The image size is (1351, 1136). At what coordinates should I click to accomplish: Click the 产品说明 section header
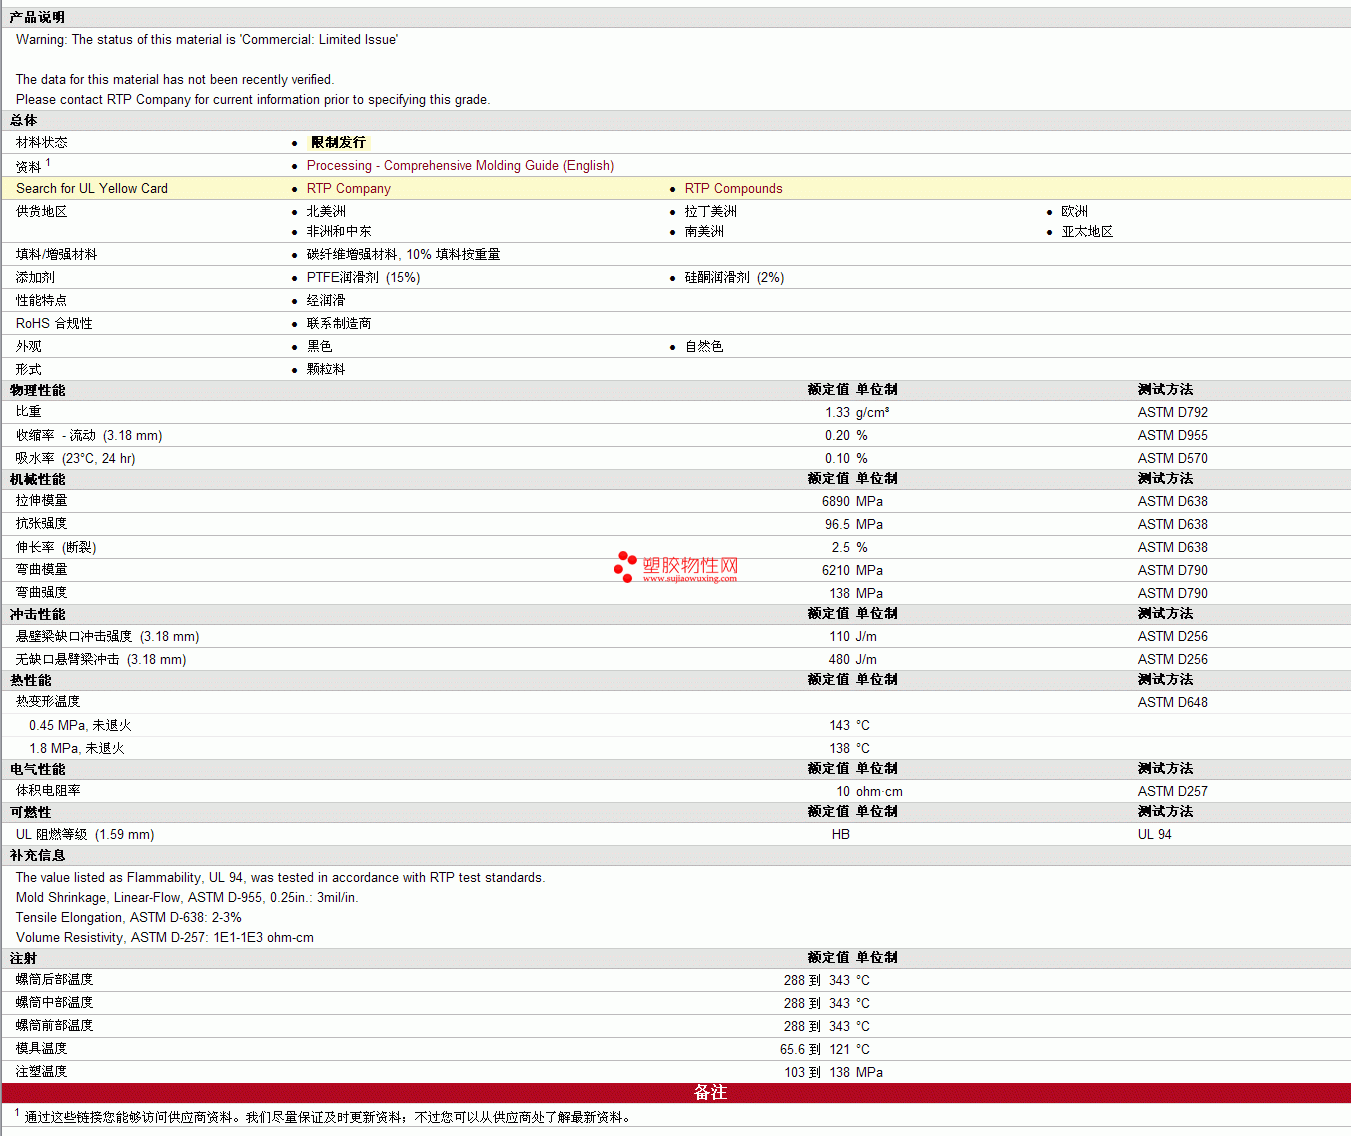[x=37, y=18]
